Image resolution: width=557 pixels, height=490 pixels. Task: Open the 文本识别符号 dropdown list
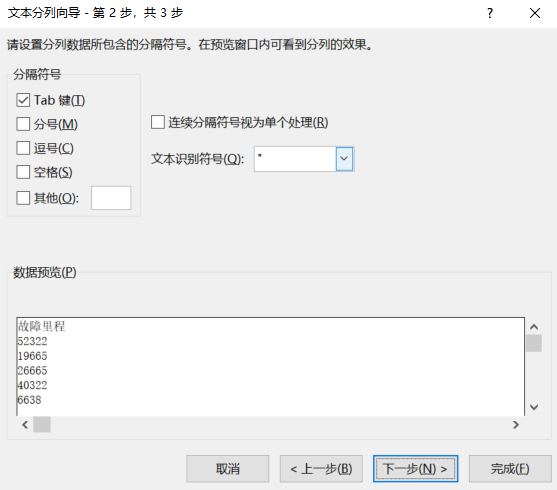point(344,159)
